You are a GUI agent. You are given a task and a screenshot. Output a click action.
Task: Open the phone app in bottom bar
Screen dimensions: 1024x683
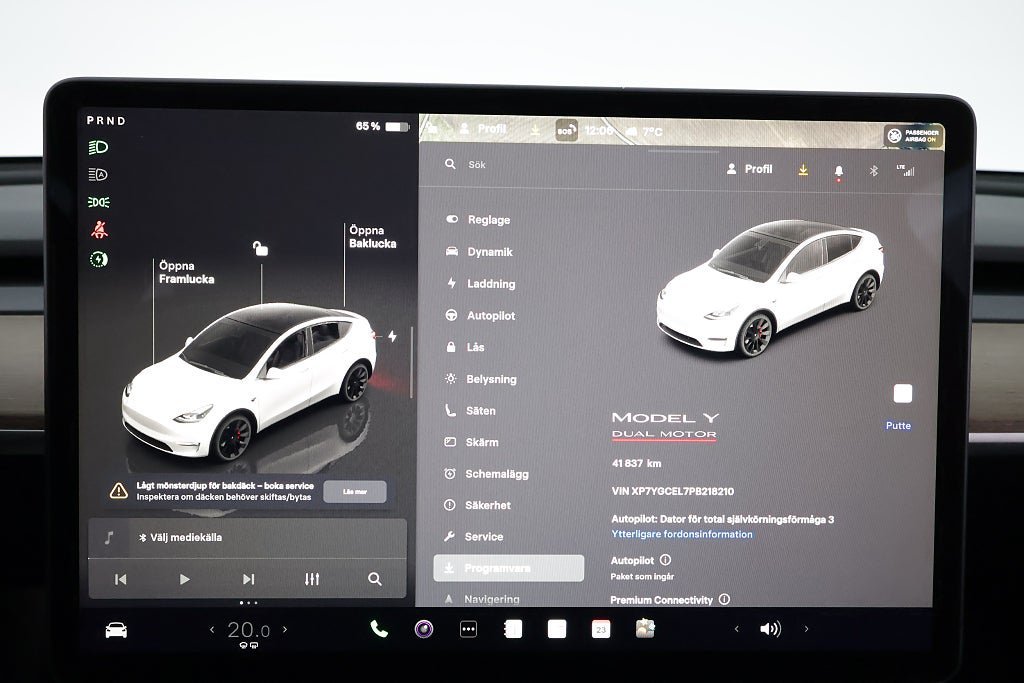(379, 629)
